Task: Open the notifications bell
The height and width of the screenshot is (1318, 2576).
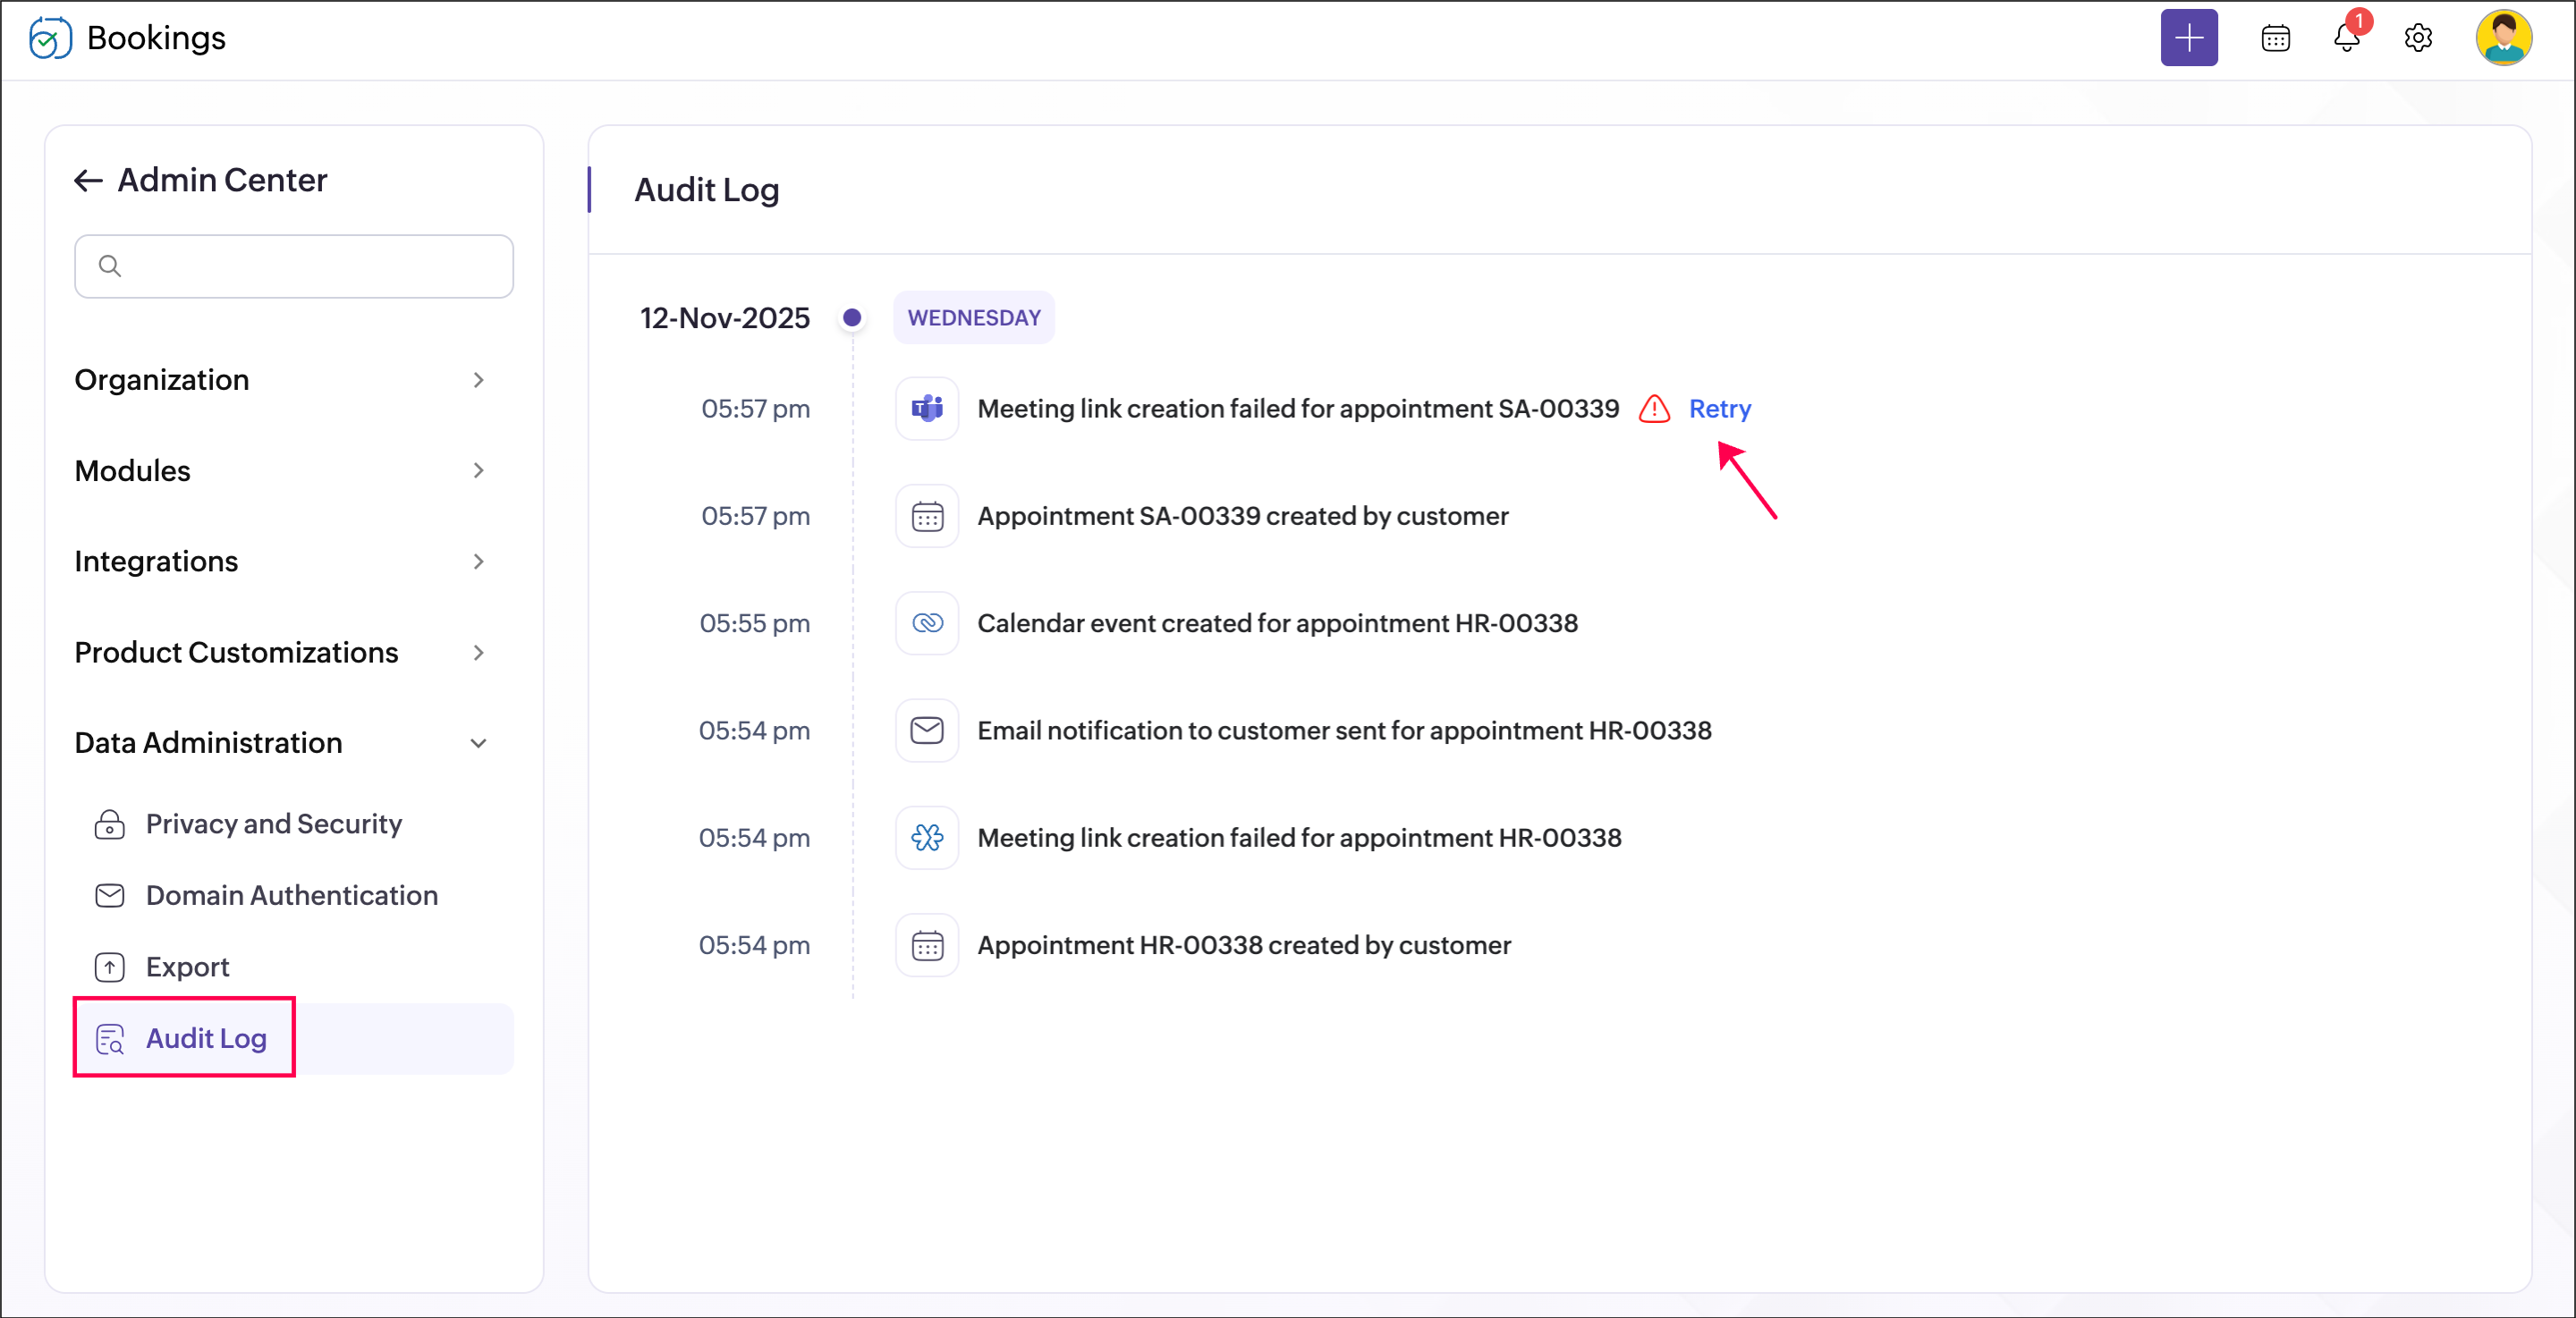Action: point(2346,38)
